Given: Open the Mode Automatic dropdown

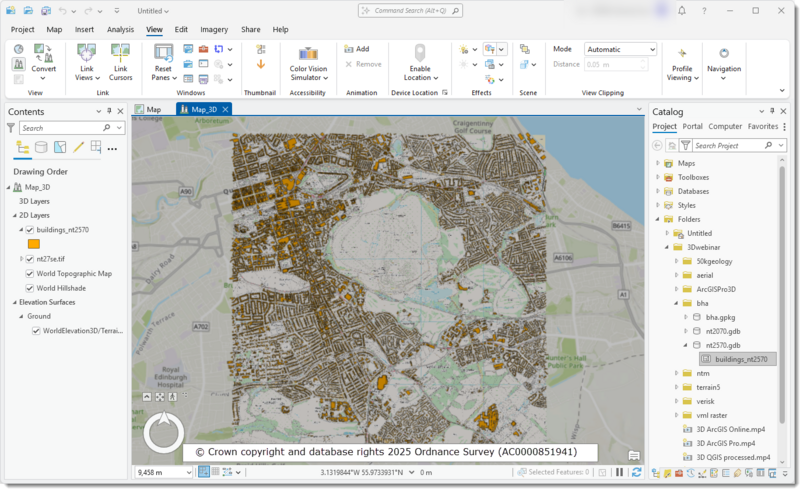Looking at the screenshot, I should (620, 49).
